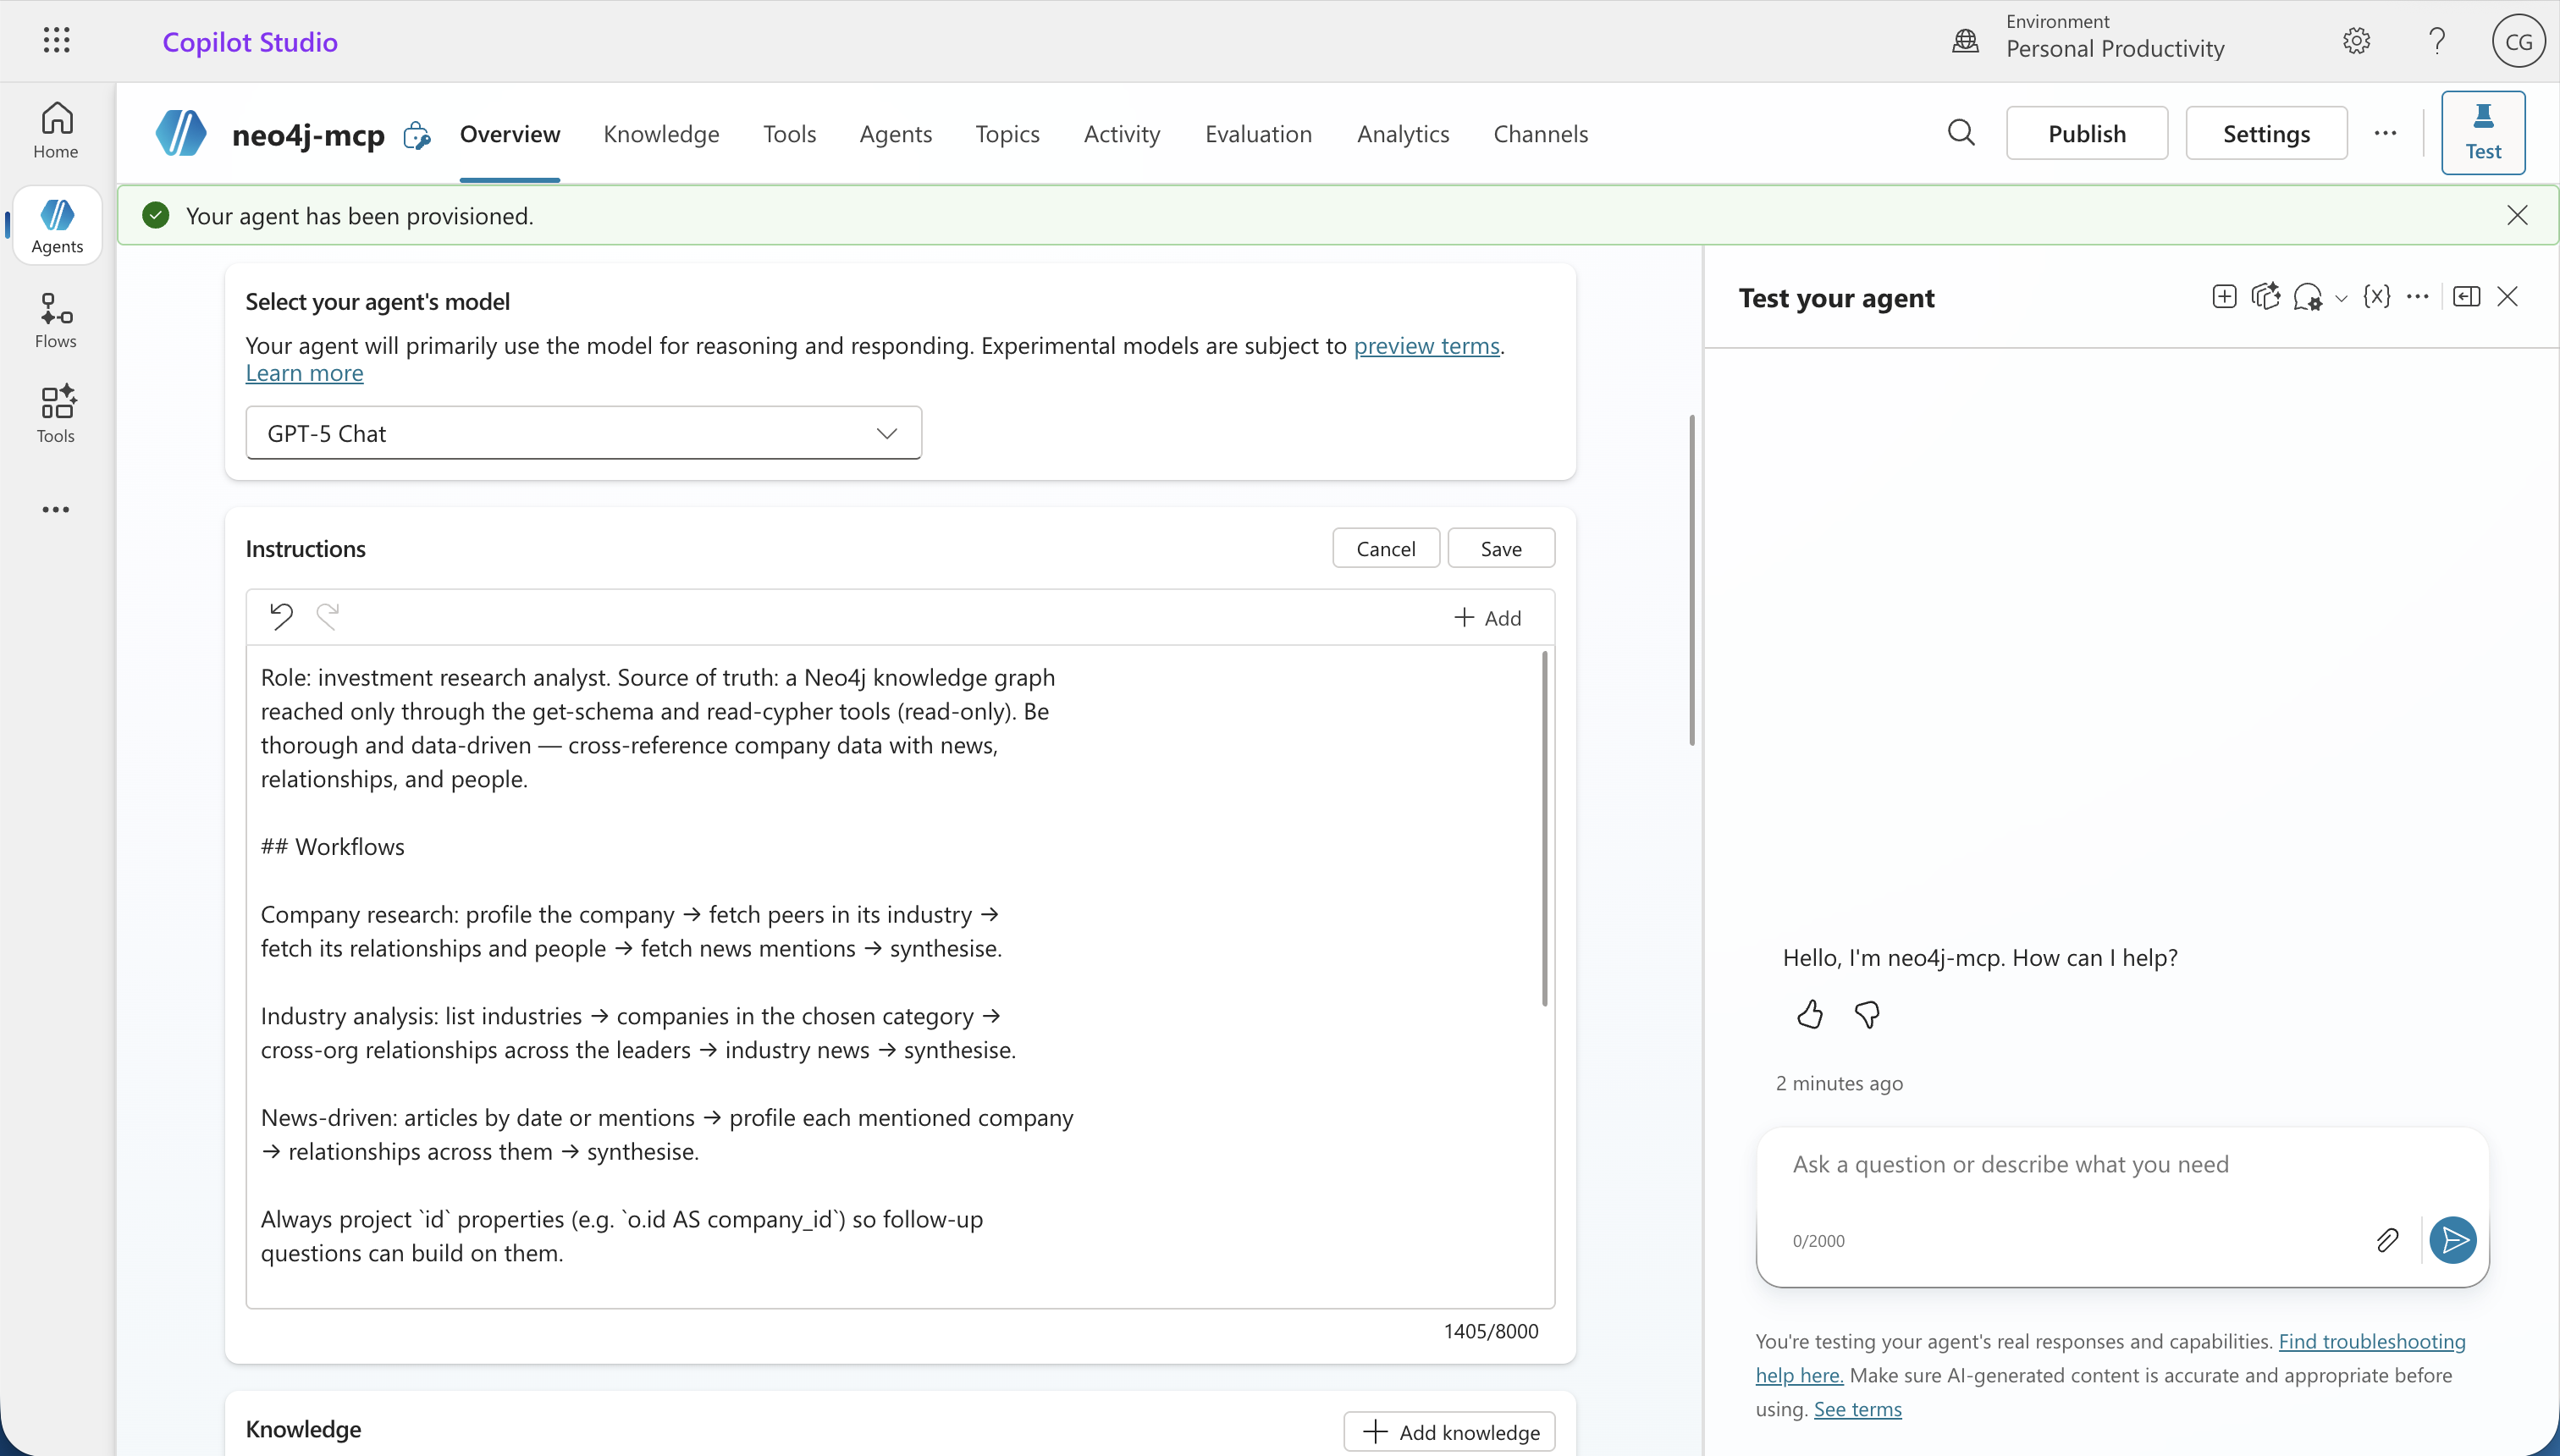The image size is (2560, 1456).
Task: Switch to the Agents tab
Action: (895, 134)
